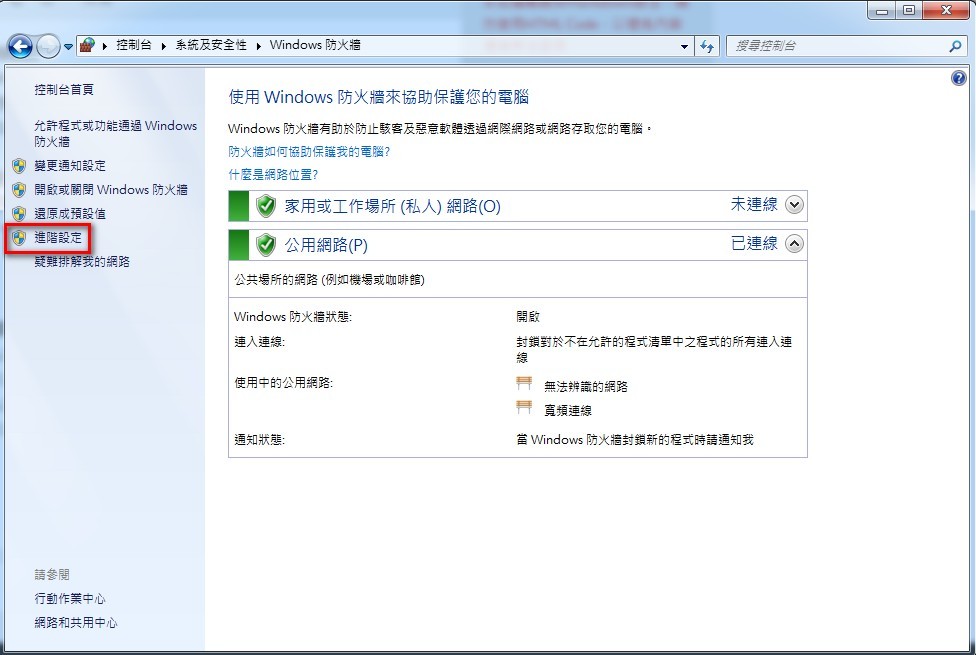Click bench icon beside 無法辨識的網路
The height and width of the screenshot is (655, 976).
point(524,383)
